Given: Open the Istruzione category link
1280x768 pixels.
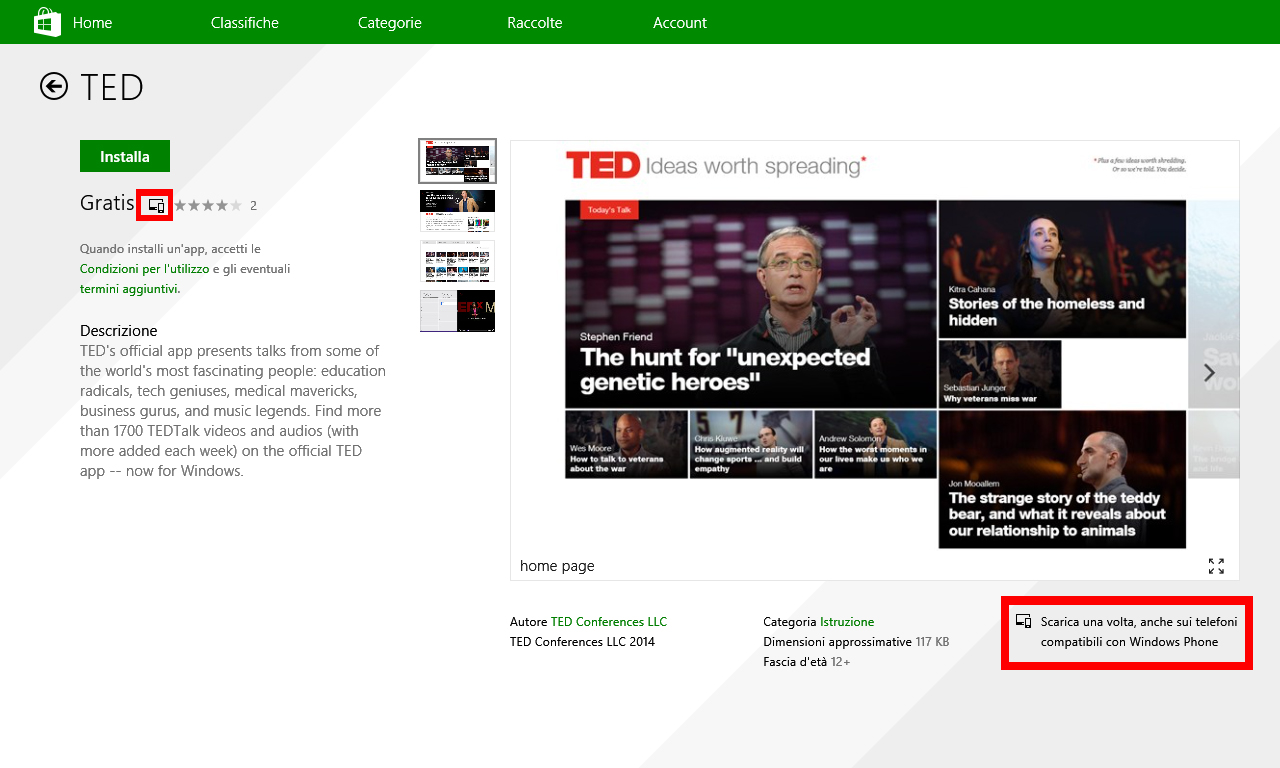Looking at the screenshot, I should click(x=846, y=621).
